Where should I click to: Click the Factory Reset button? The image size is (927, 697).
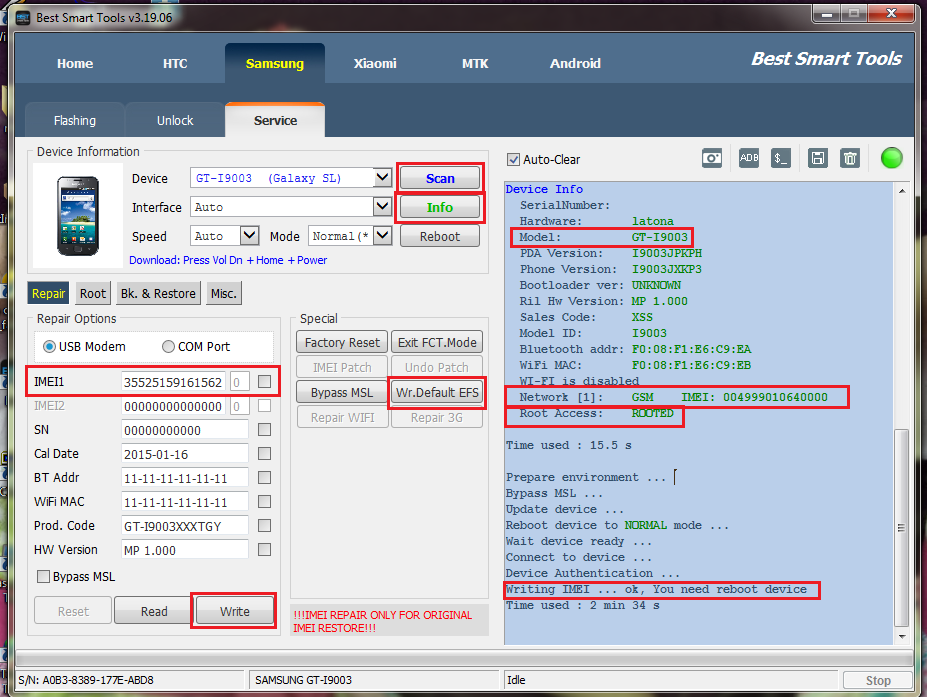point(342,342)
